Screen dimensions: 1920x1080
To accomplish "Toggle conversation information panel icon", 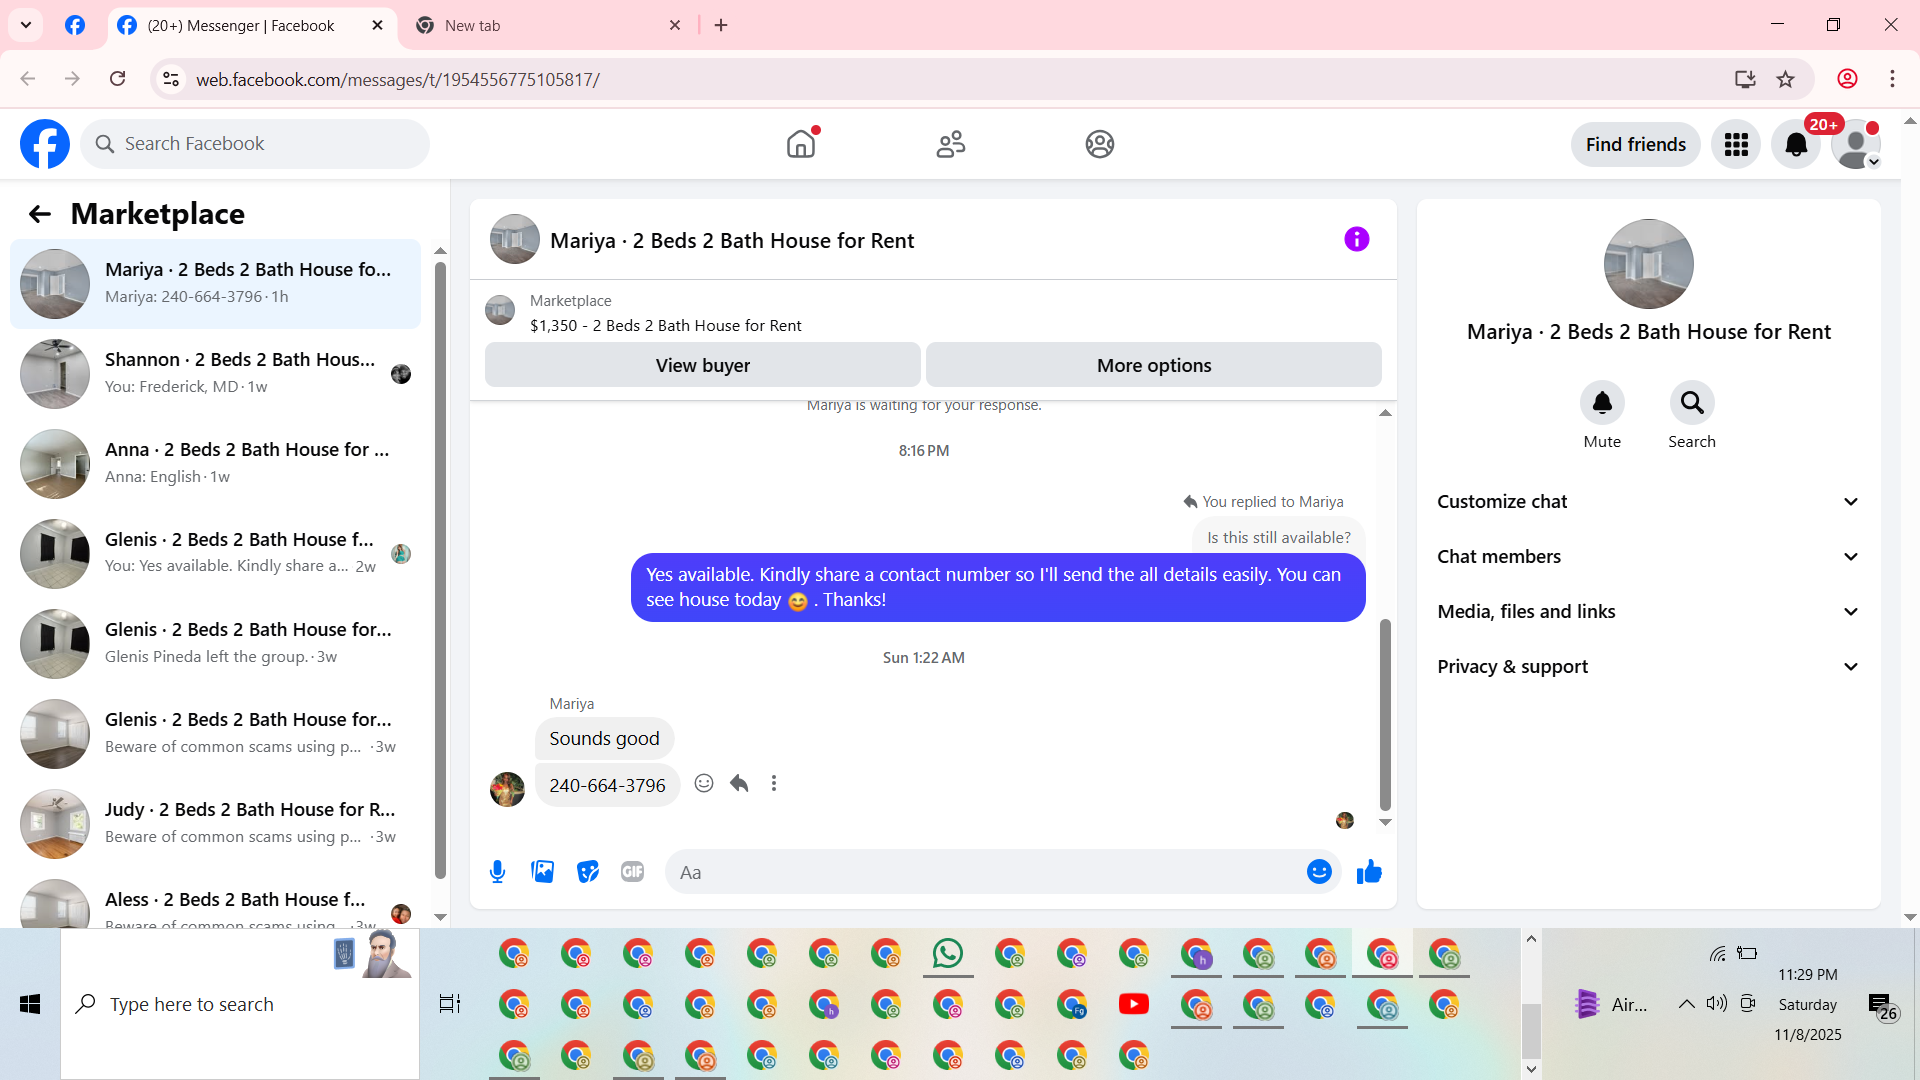I will (x=1356, y=240).
